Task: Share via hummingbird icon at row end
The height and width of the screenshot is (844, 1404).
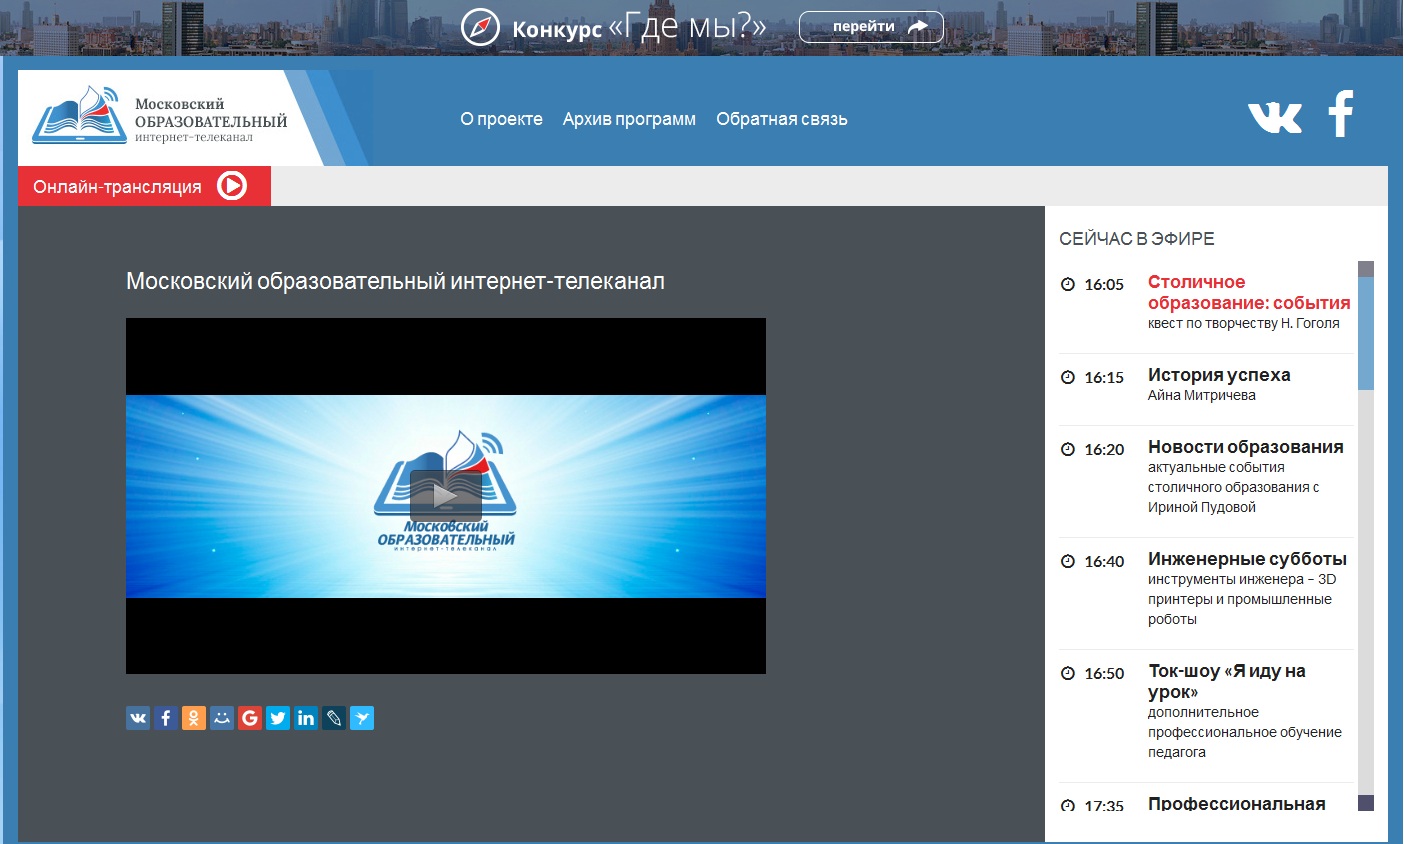Action: [x=362, y=718]
